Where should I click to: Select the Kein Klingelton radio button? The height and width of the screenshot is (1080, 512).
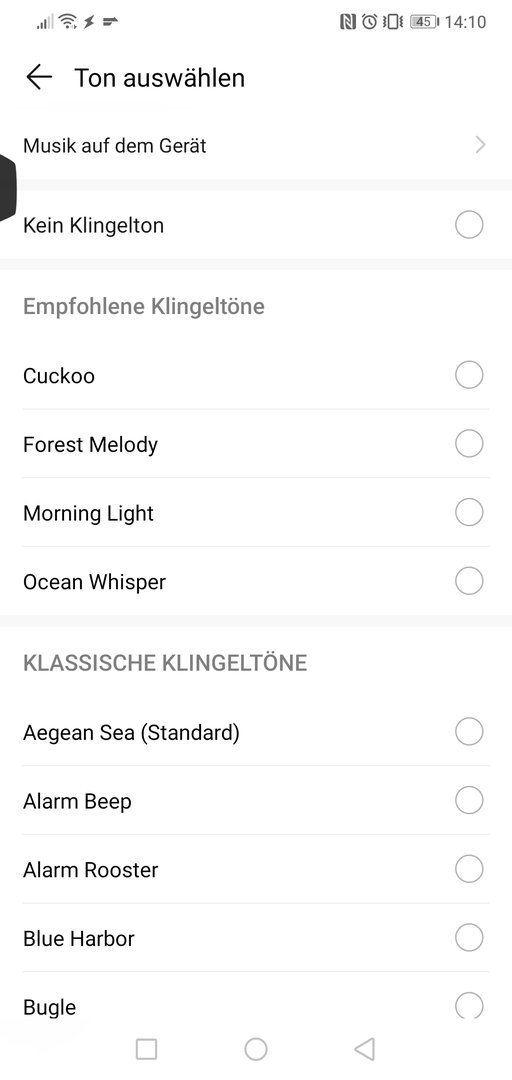click(x=469, y=225)
